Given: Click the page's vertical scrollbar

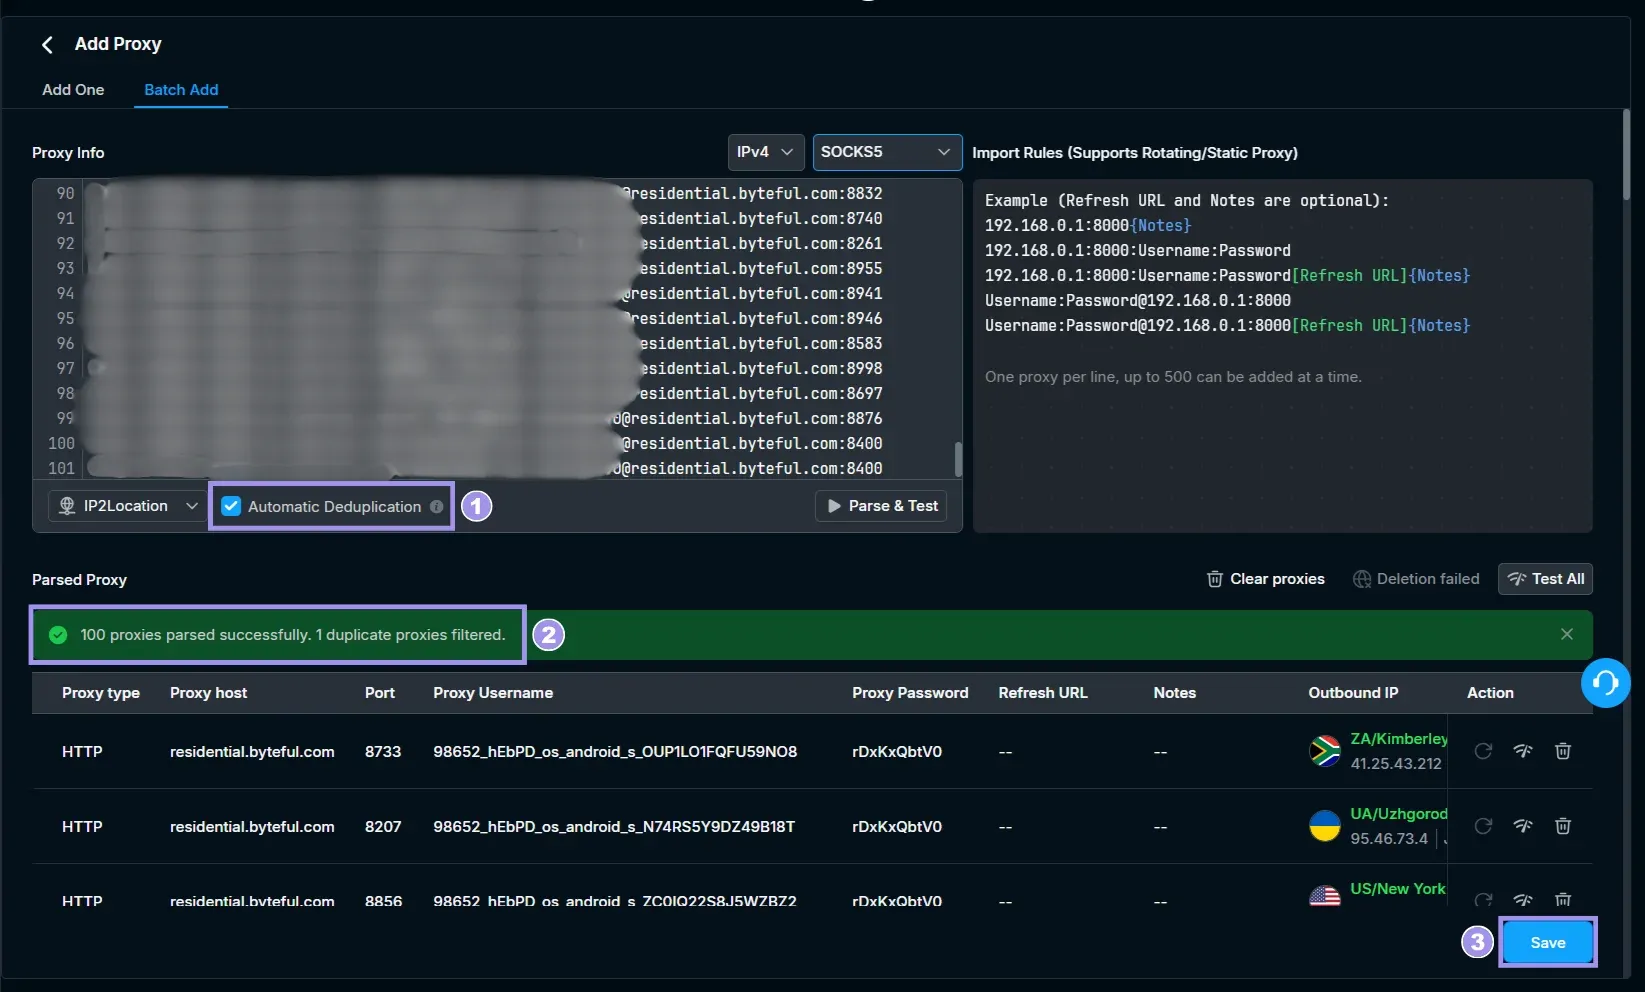Looking at the screenshot, I should pyautogui.click(x=1626, y=155).
